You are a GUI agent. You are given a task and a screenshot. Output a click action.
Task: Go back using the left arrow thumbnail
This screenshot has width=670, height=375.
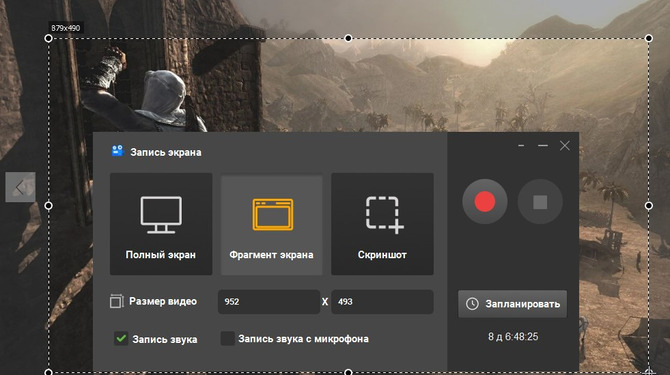coord(20,187)
